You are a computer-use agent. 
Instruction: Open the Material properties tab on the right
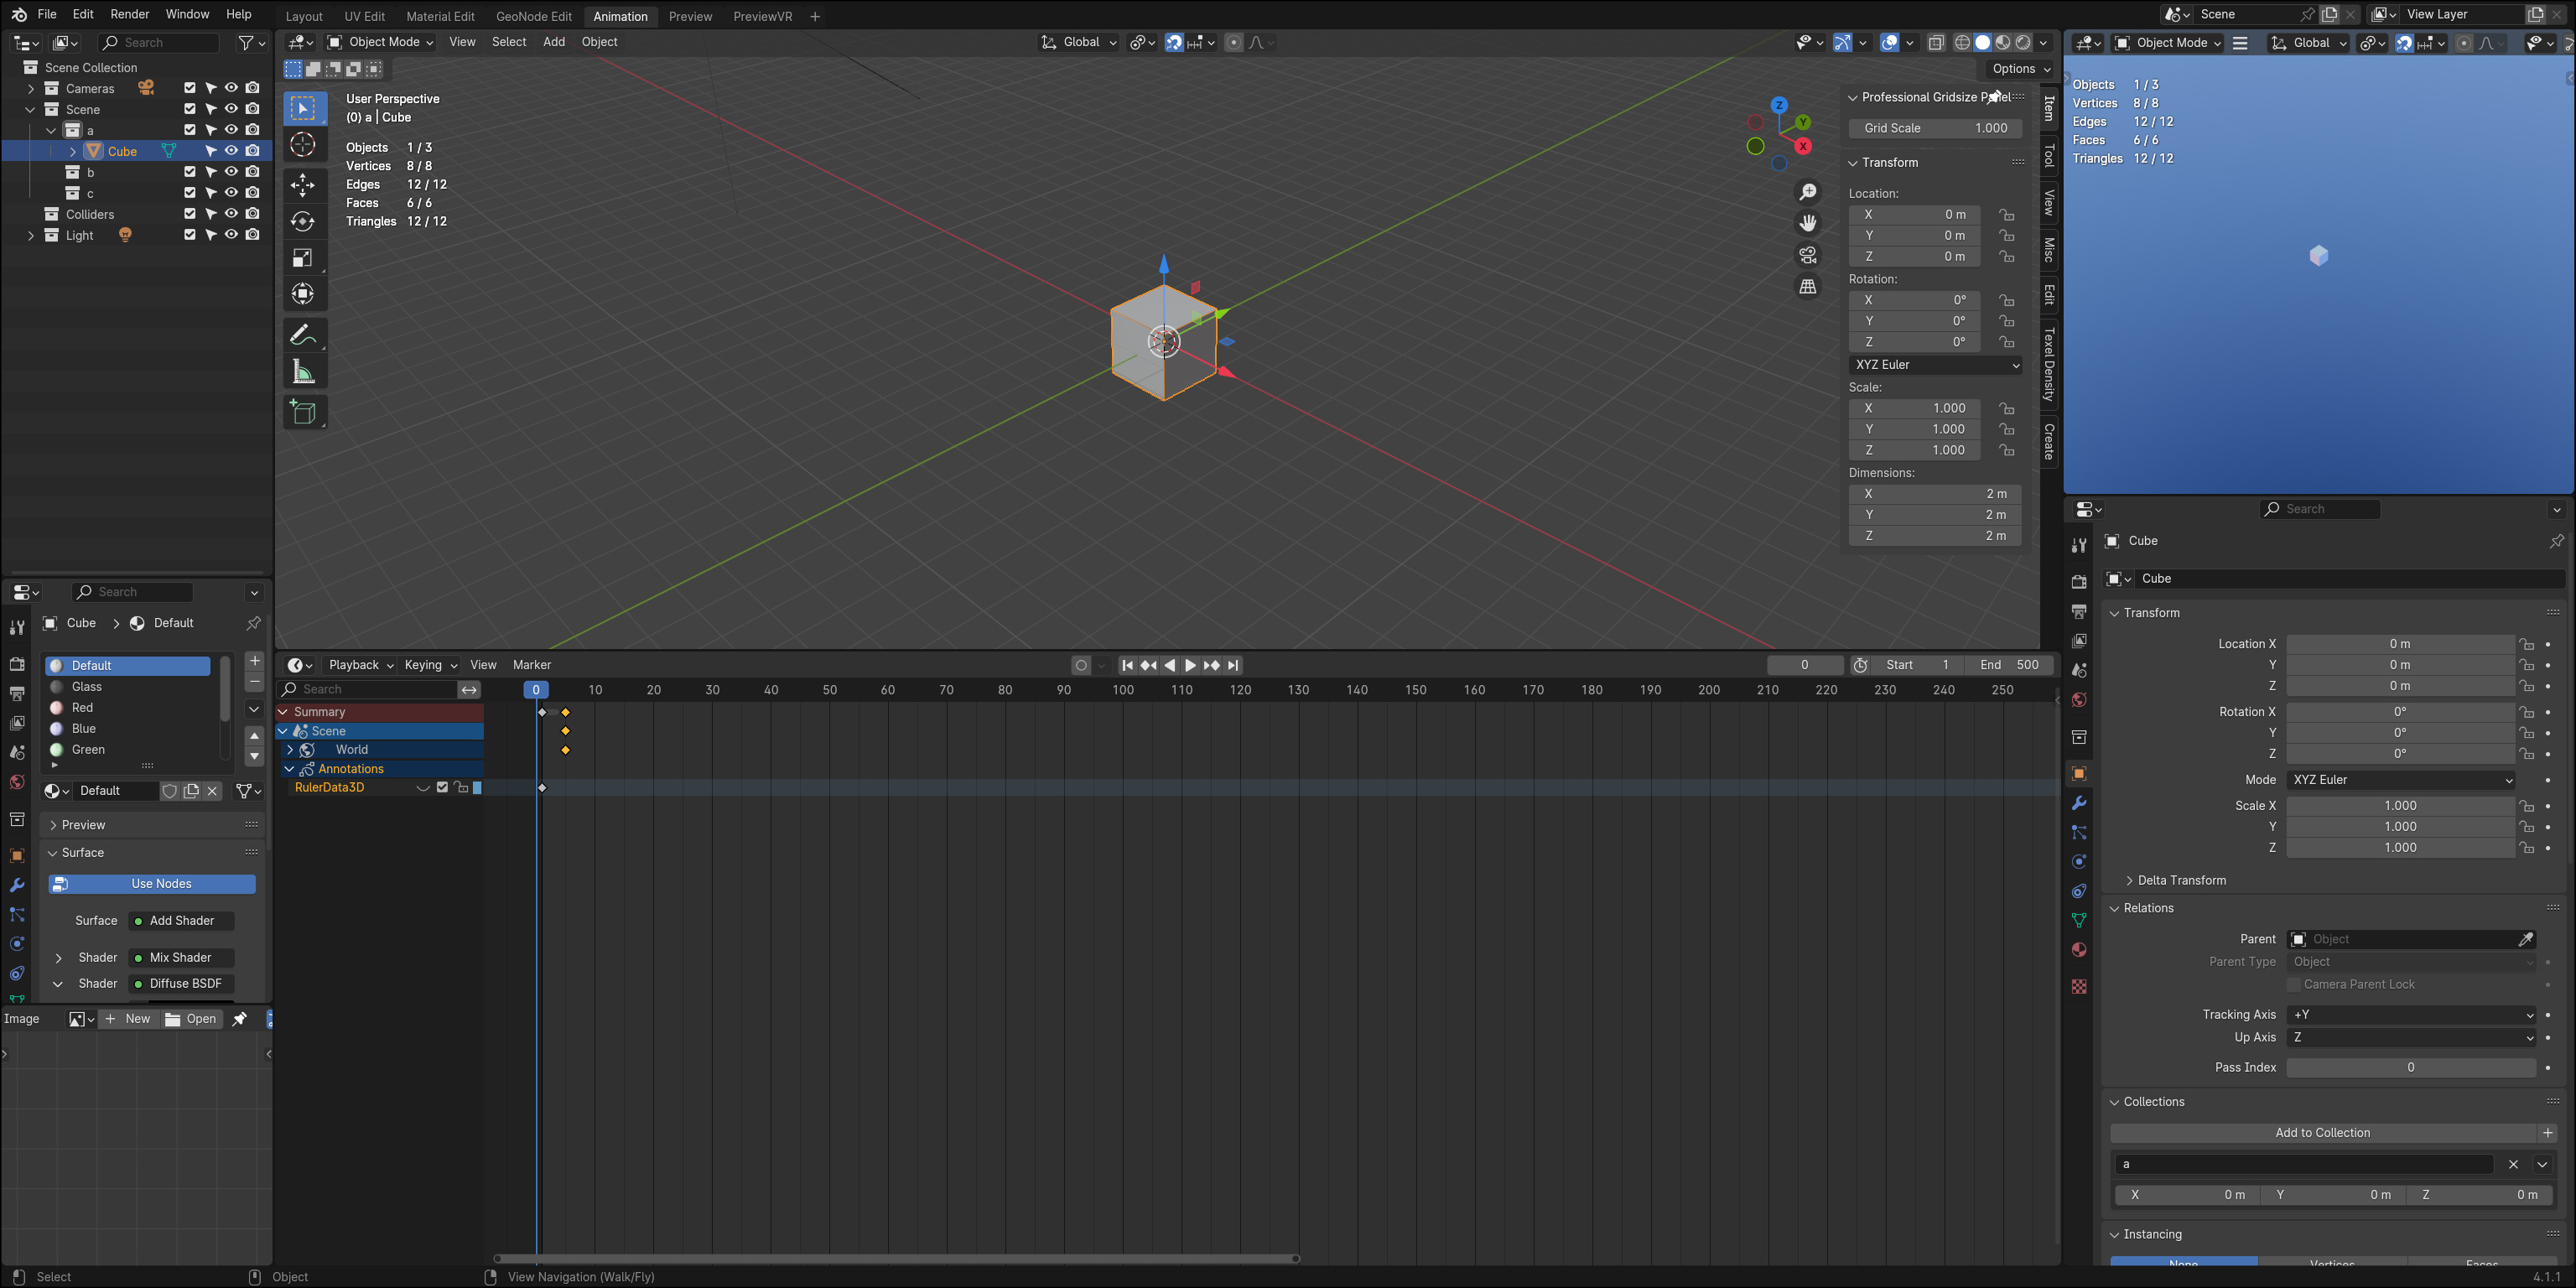pos(2079,950)
